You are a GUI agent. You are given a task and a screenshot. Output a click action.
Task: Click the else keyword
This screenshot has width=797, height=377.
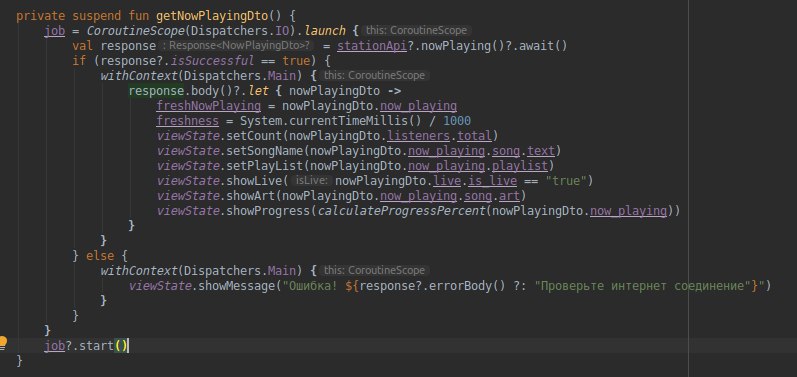[100, 256]
